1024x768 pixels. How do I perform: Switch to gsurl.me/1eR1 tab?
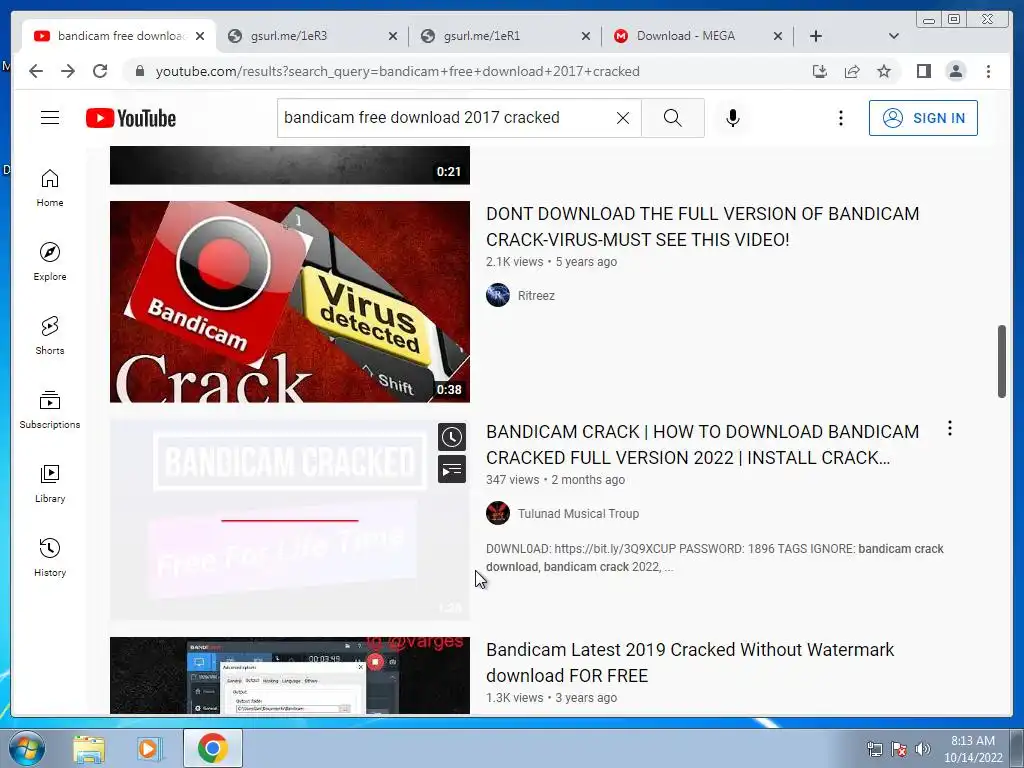(505, 36)
